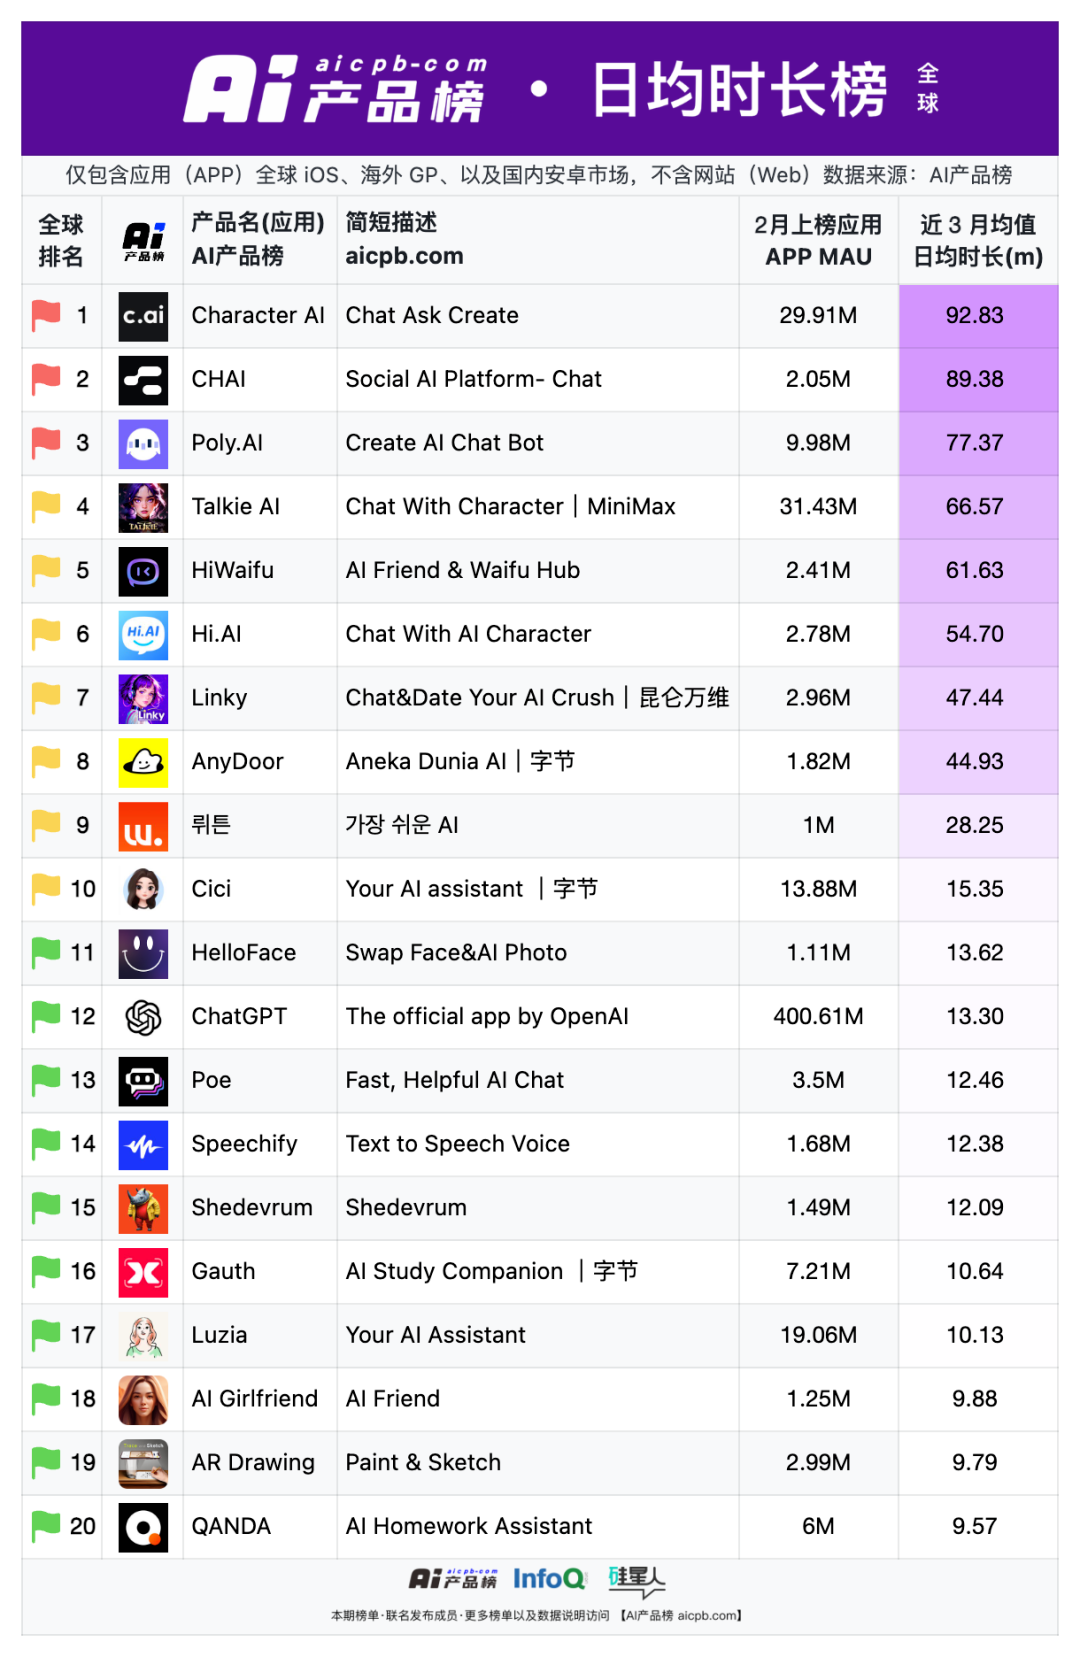Select the Luzia app icon

tap(143, 1336)
